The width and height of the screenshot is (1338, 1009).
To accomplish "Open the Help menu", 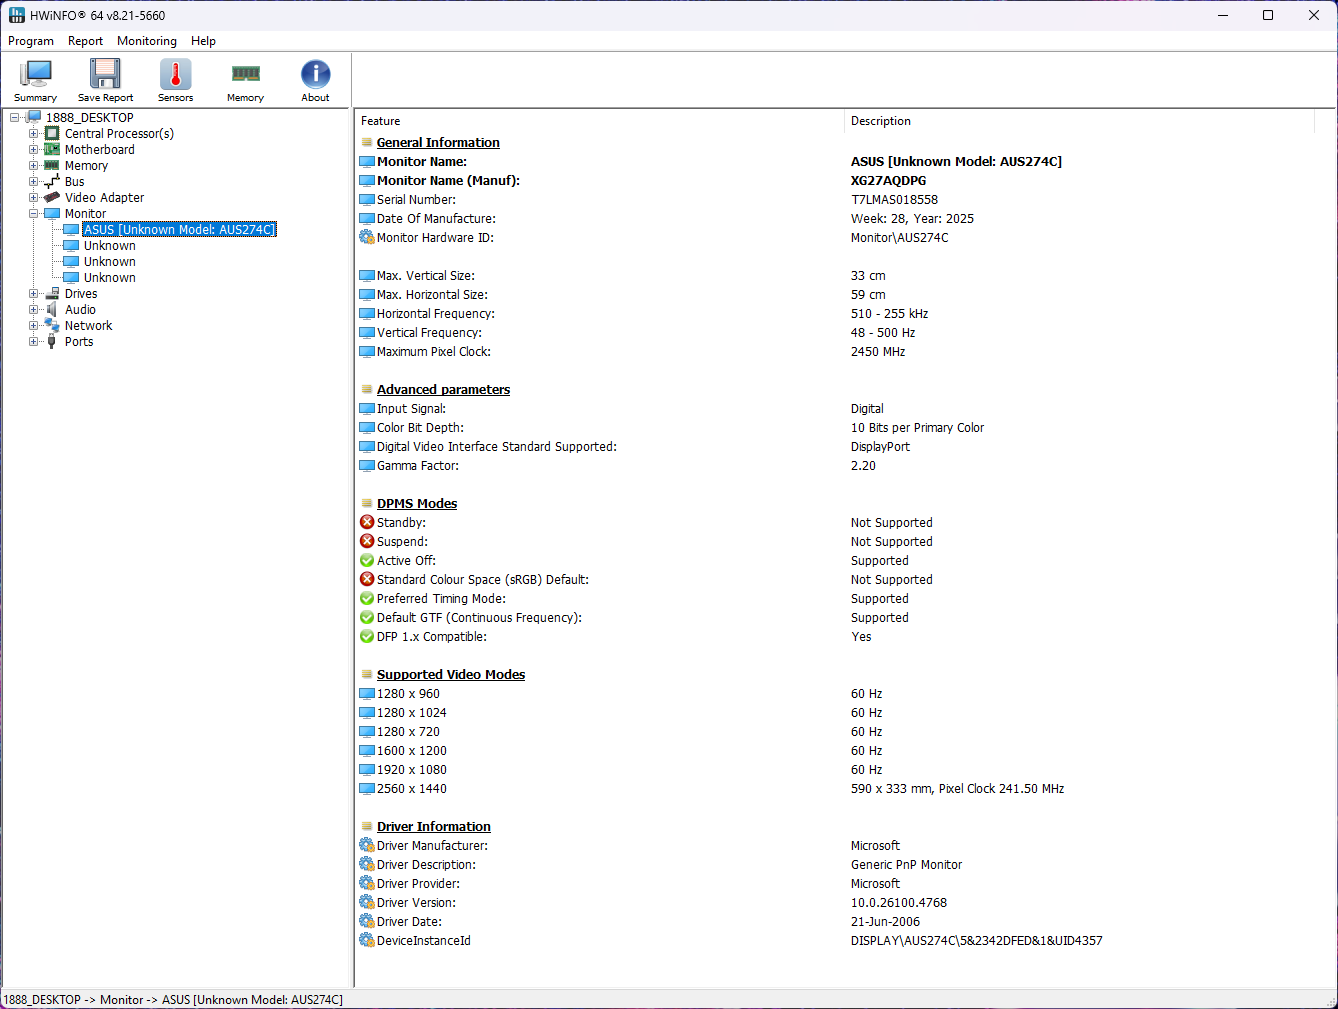I will click(203, 41).
